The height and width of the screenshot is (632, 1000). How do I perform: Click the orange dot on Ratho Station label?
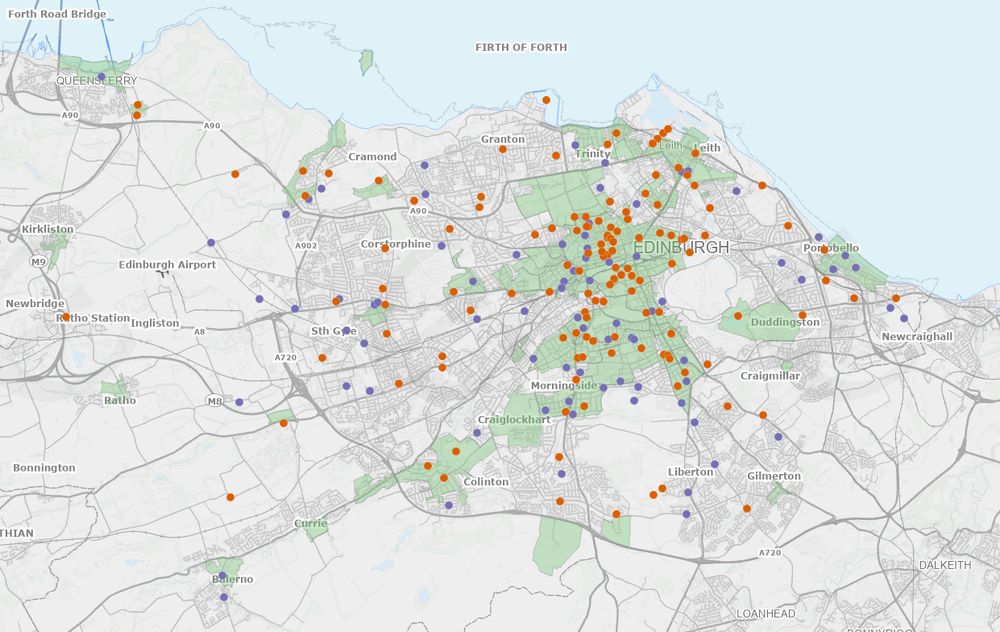point(66,317)
